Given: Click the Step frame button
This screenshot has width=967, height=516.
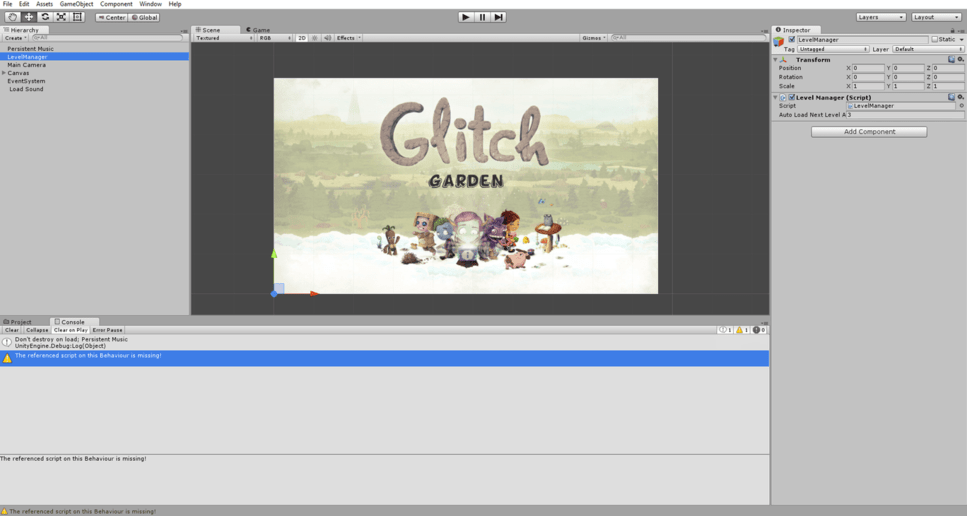Looking at the screenshot, I should (x=499, y=17).
